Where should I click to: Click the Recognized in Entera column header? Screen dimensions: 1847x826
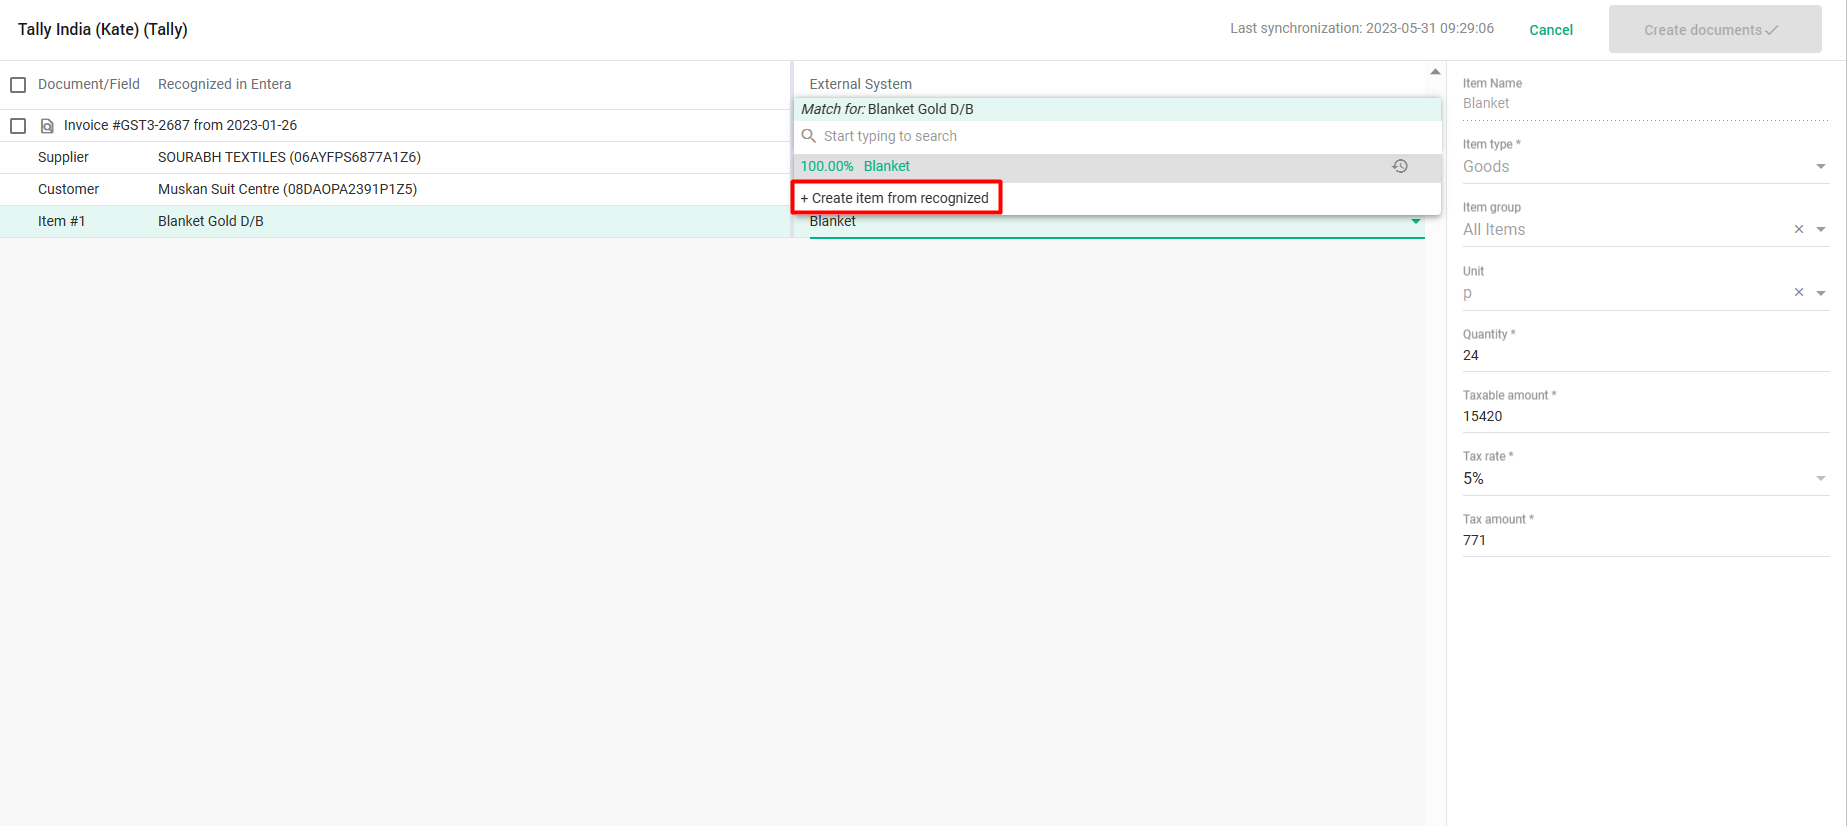coord(224,84)
